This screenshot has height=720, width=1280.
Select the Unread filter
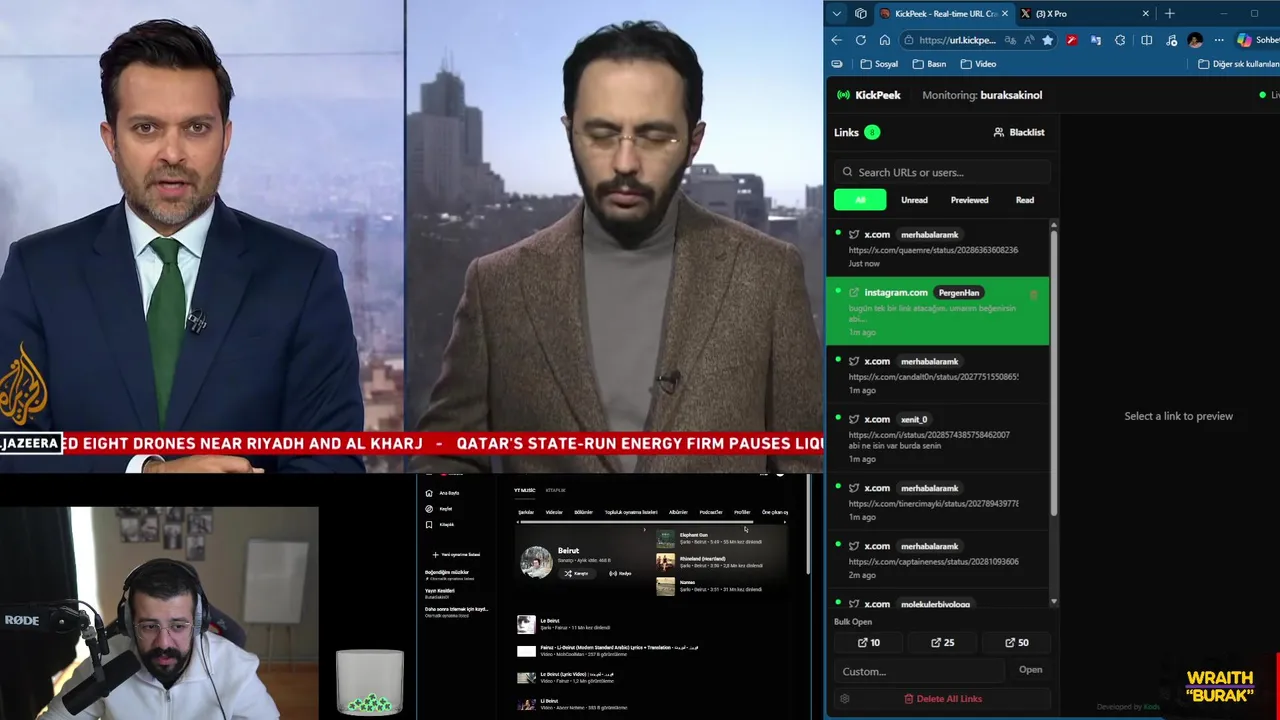point(914,200)
